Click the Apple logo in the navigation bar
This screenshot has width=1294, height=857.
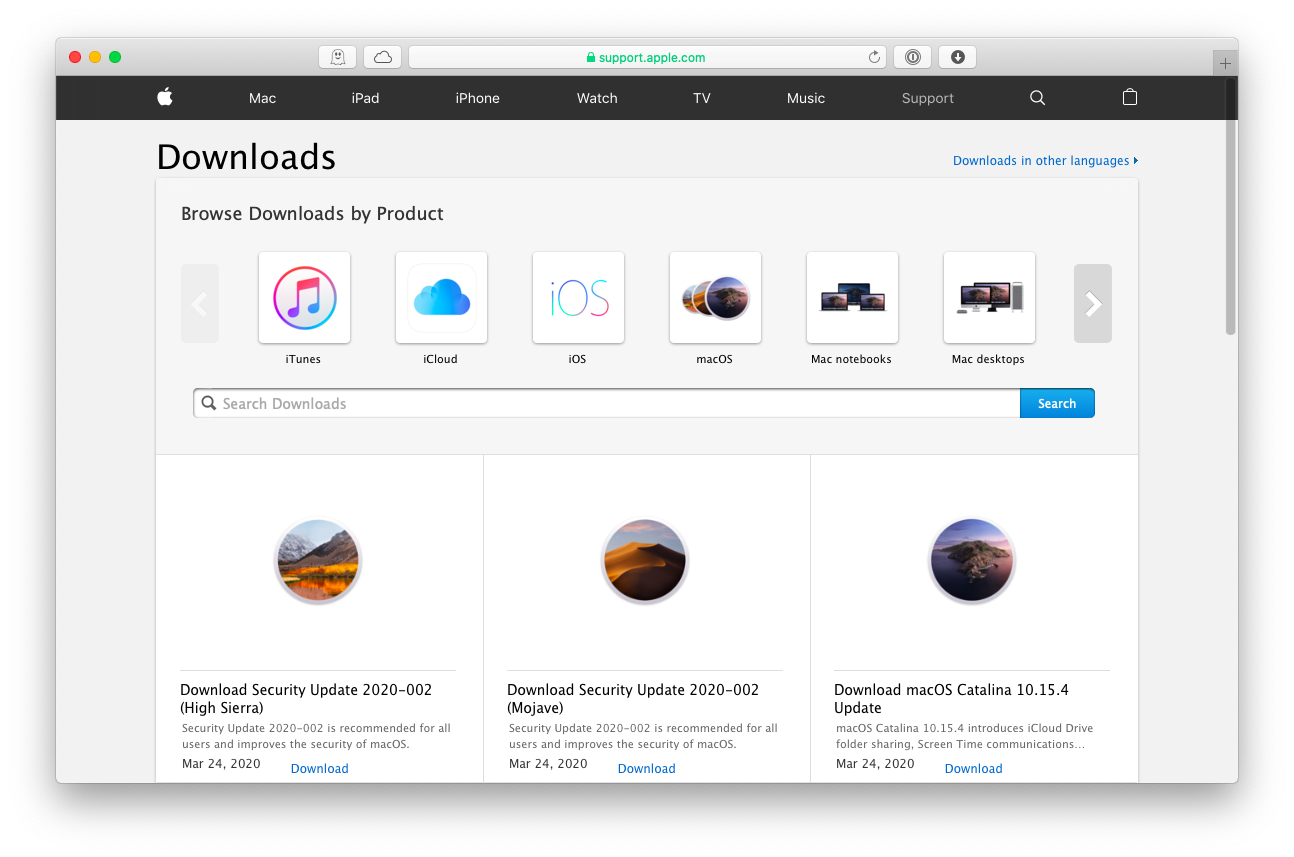(x=165, y=97)
